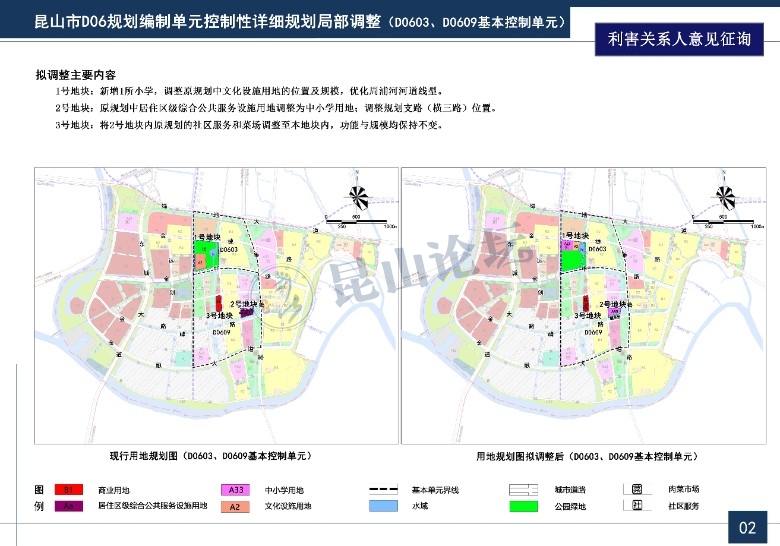Click the red B1 商业用地 legend swatch

tap(68, 490)
